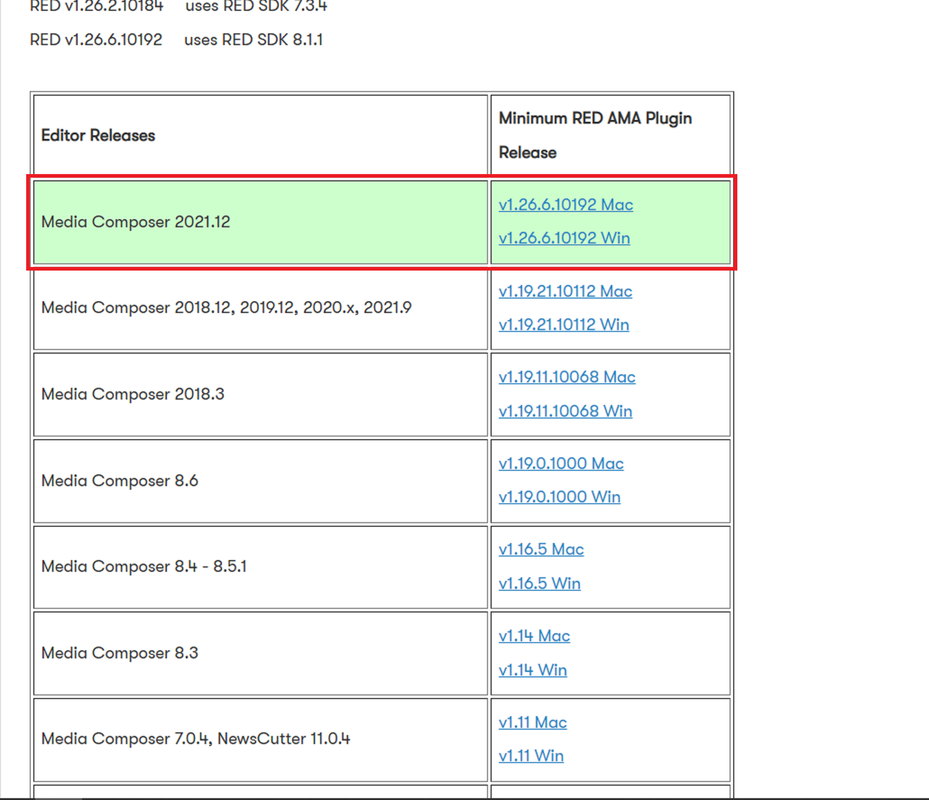This screenshot has width=929, height=800.
Task: Select Media Composer 2018.3 cell text
Action: point(133,394)
